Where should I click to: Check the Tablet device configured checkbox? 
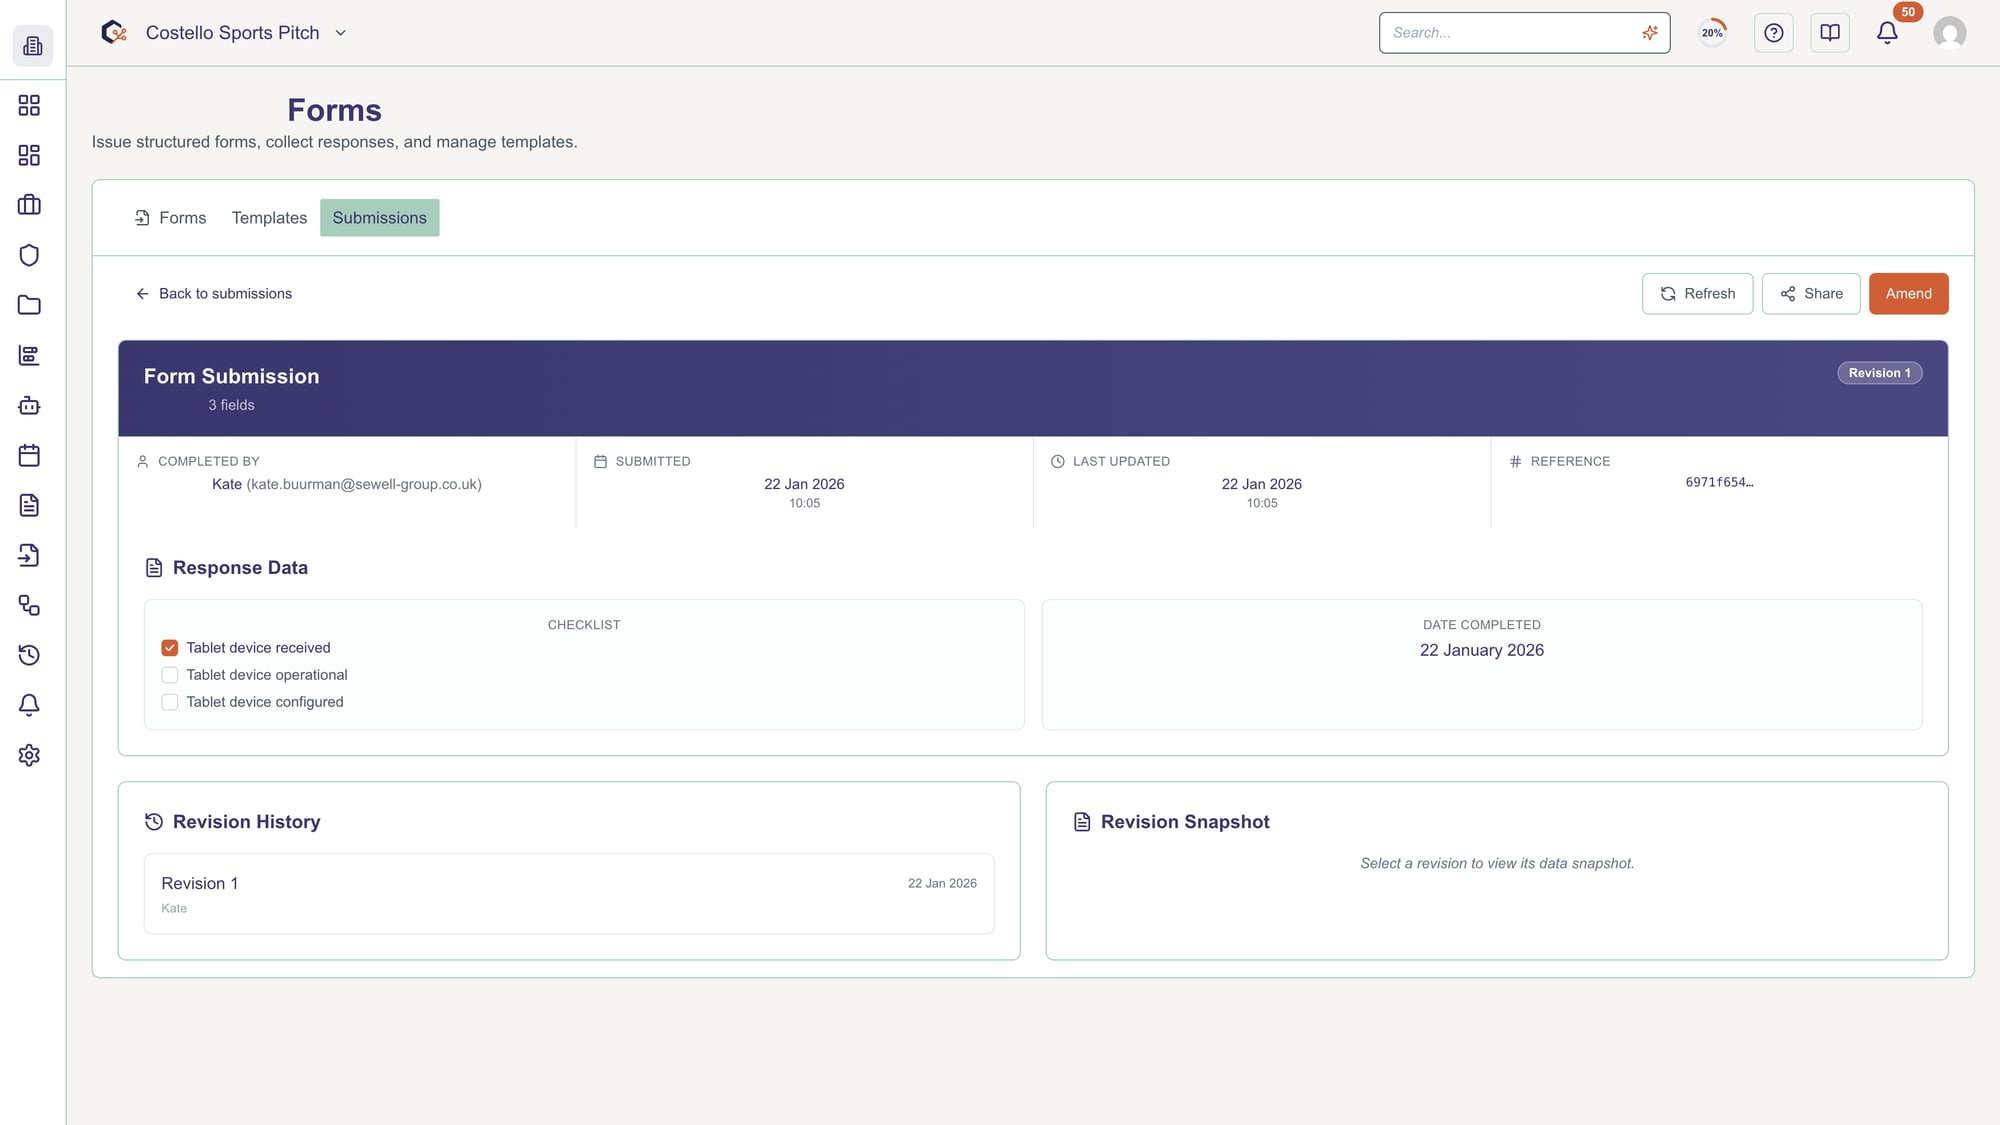(169, 701)
